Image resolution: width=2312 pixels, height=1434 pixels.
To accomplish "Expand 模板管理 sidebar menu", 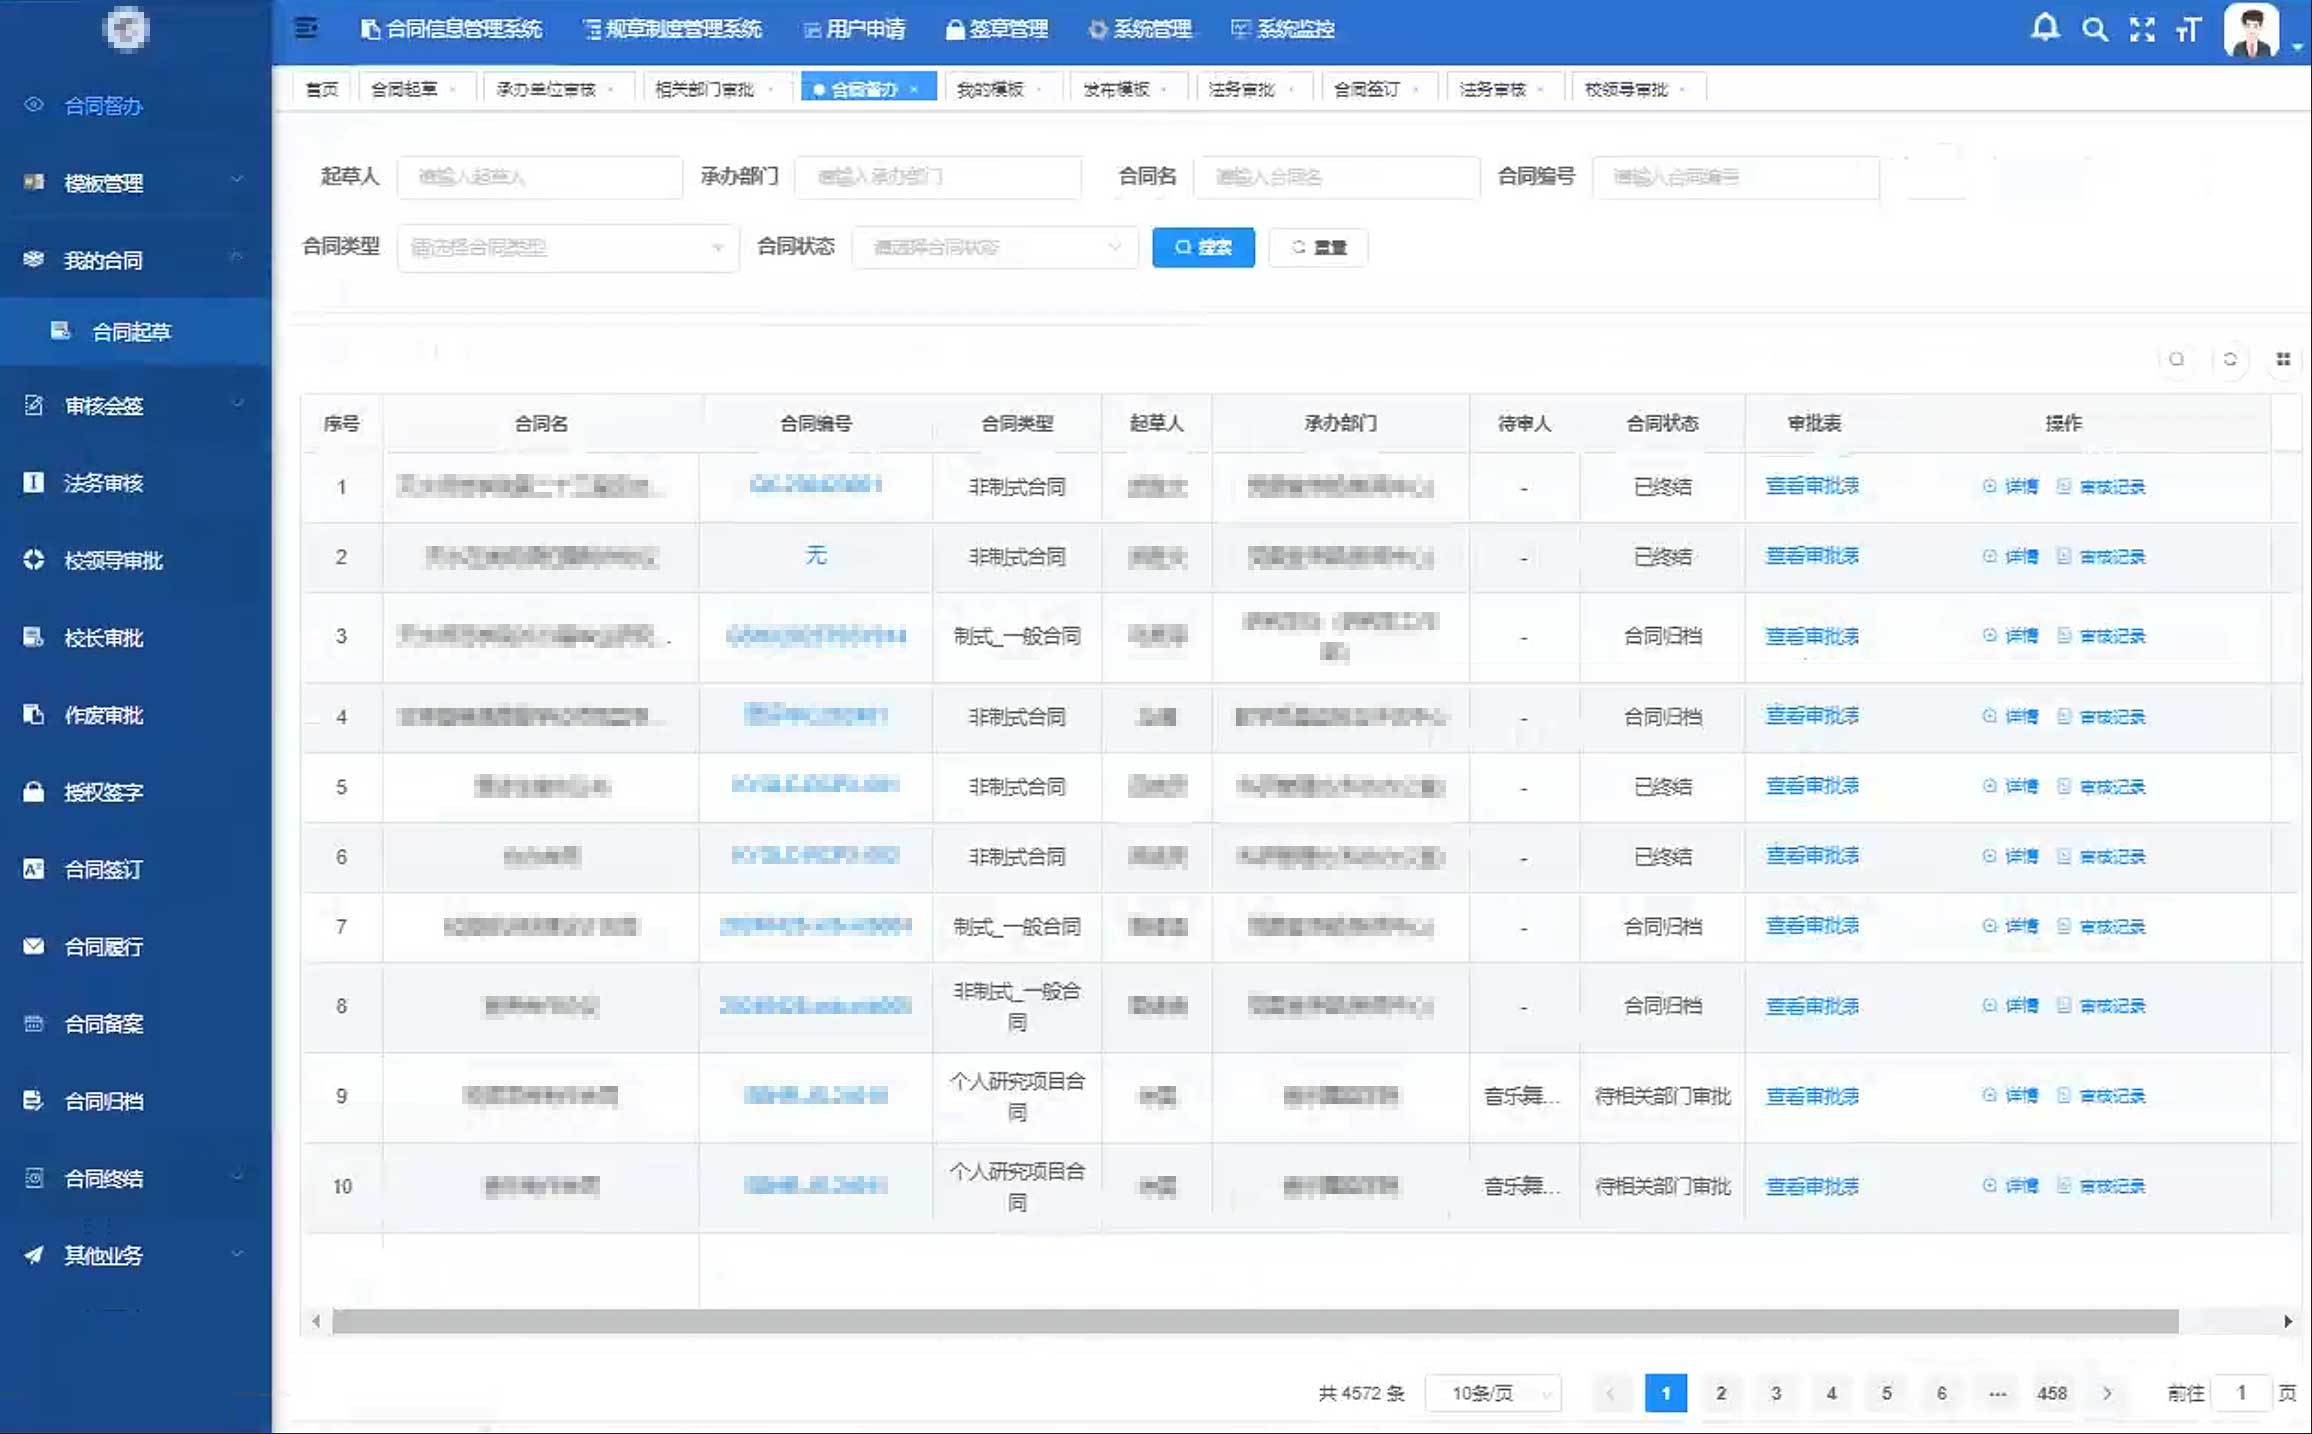I will [x=136, y=183].
